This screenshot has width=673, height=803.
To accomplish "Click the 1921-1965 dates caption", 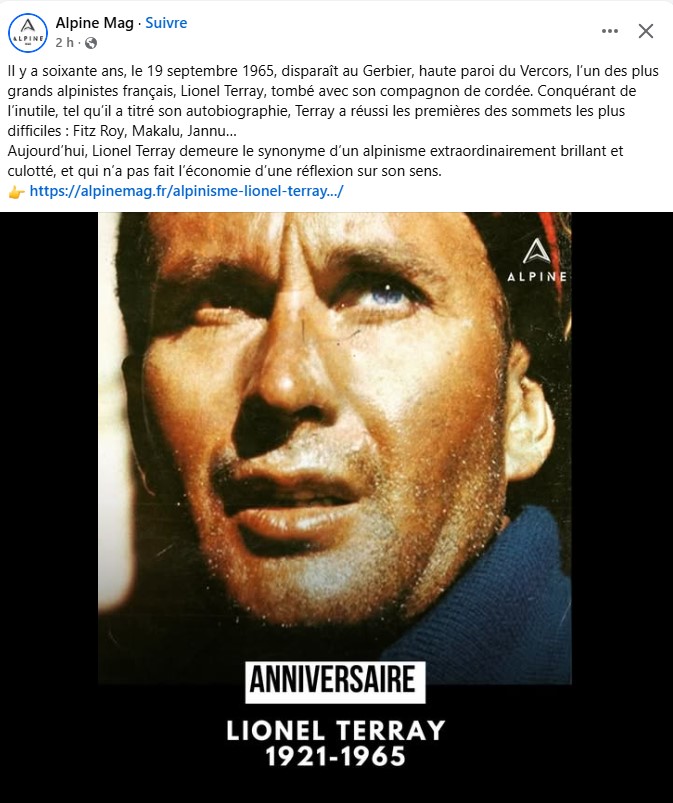I will [335, 756].
